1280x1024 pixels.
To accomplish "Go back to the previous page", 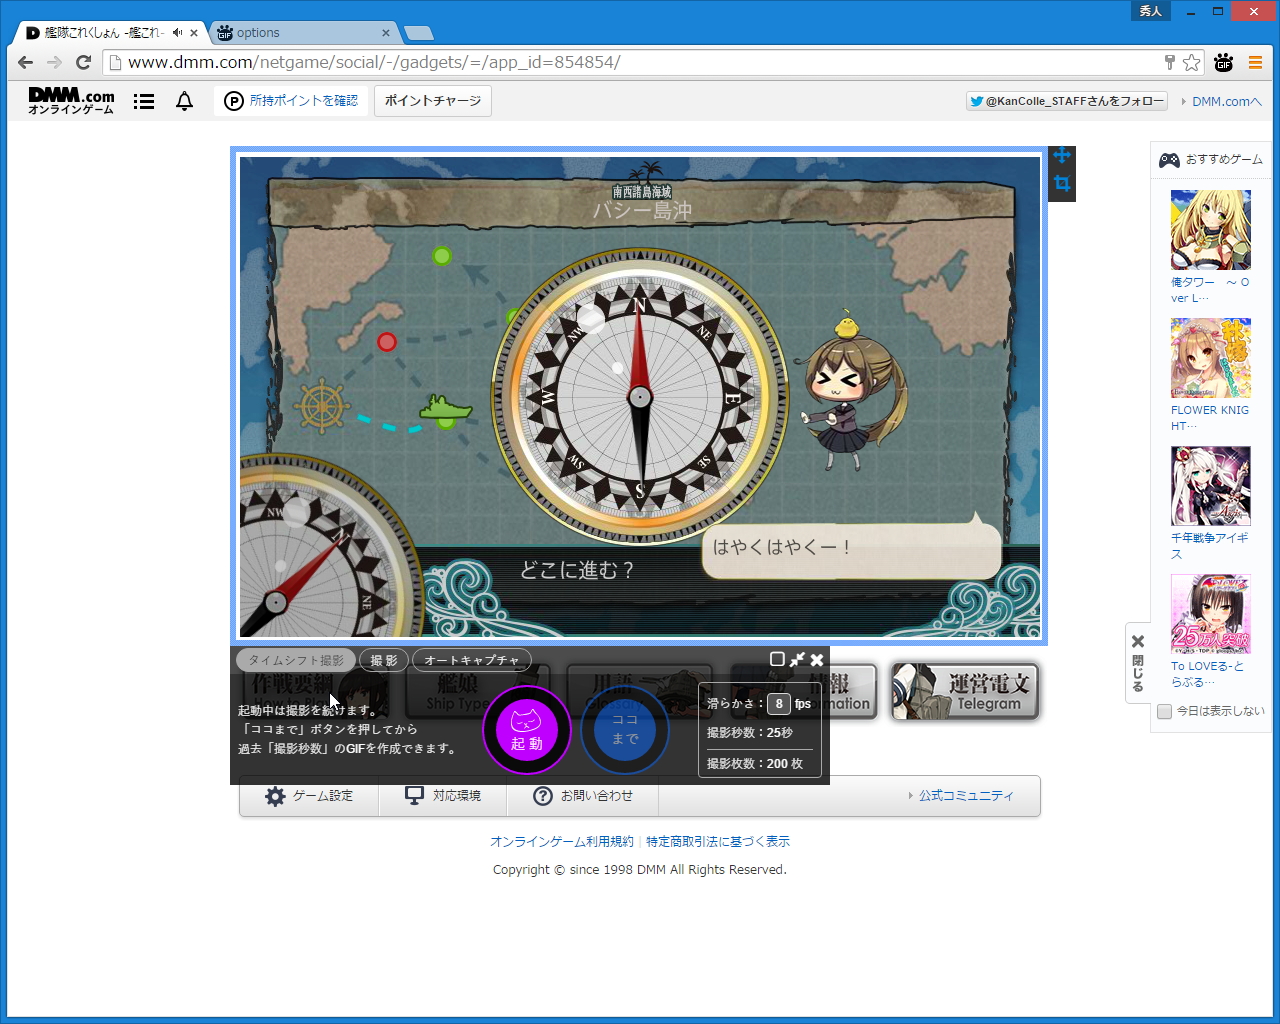I will point(26,62).
